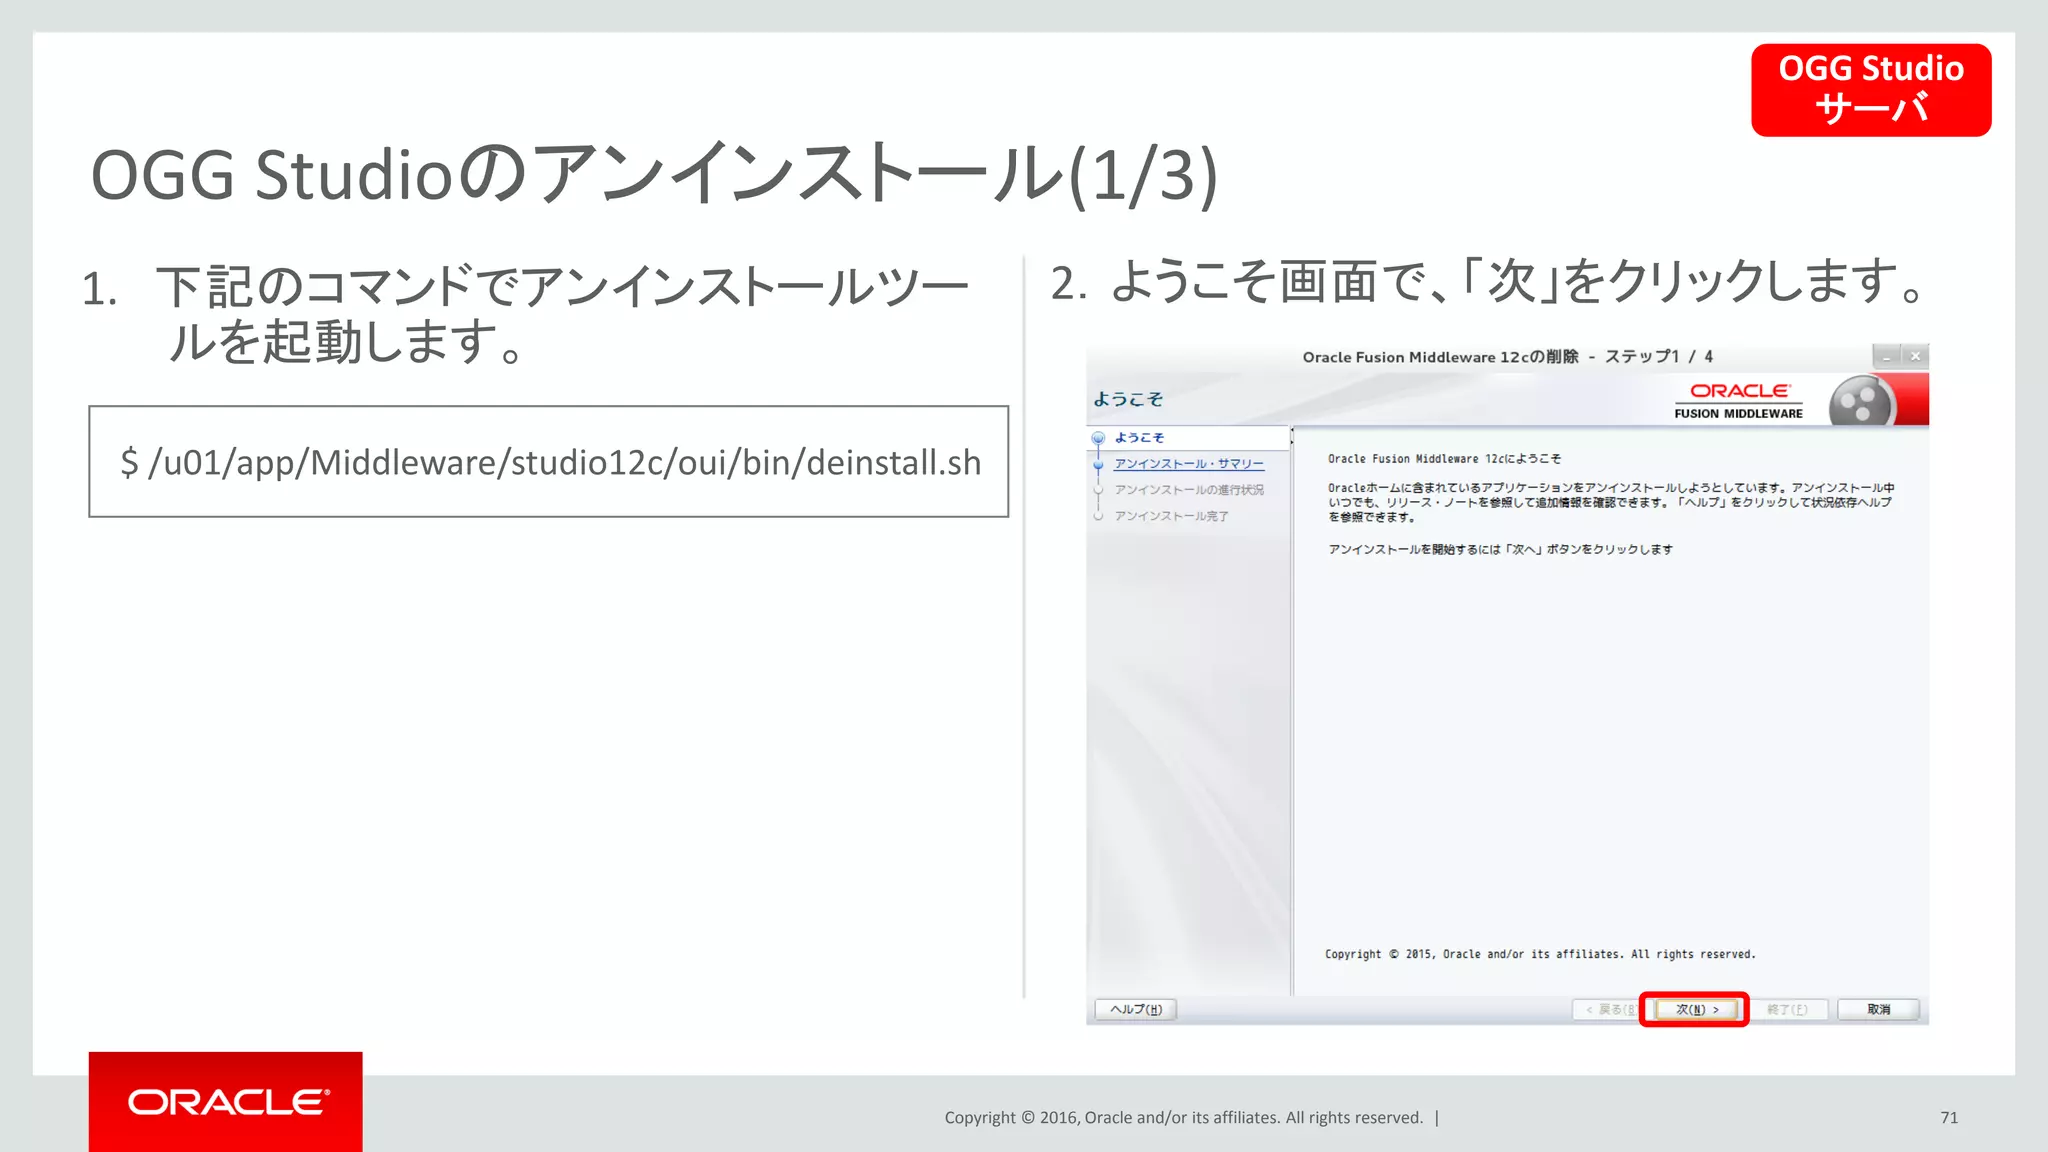The image size is (2048, 1152).
Task: Click the 次(N) > next button
Action: coord(1695,1009)
